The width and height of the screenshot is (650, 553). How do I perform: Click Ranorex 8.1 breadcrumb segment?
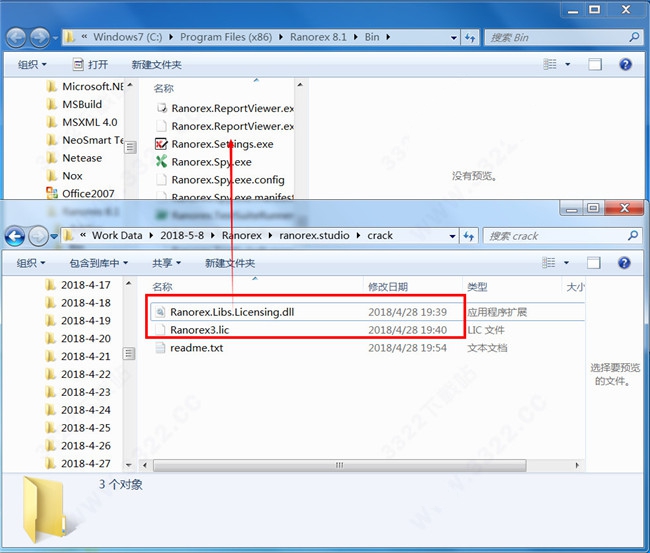(318, 37)
